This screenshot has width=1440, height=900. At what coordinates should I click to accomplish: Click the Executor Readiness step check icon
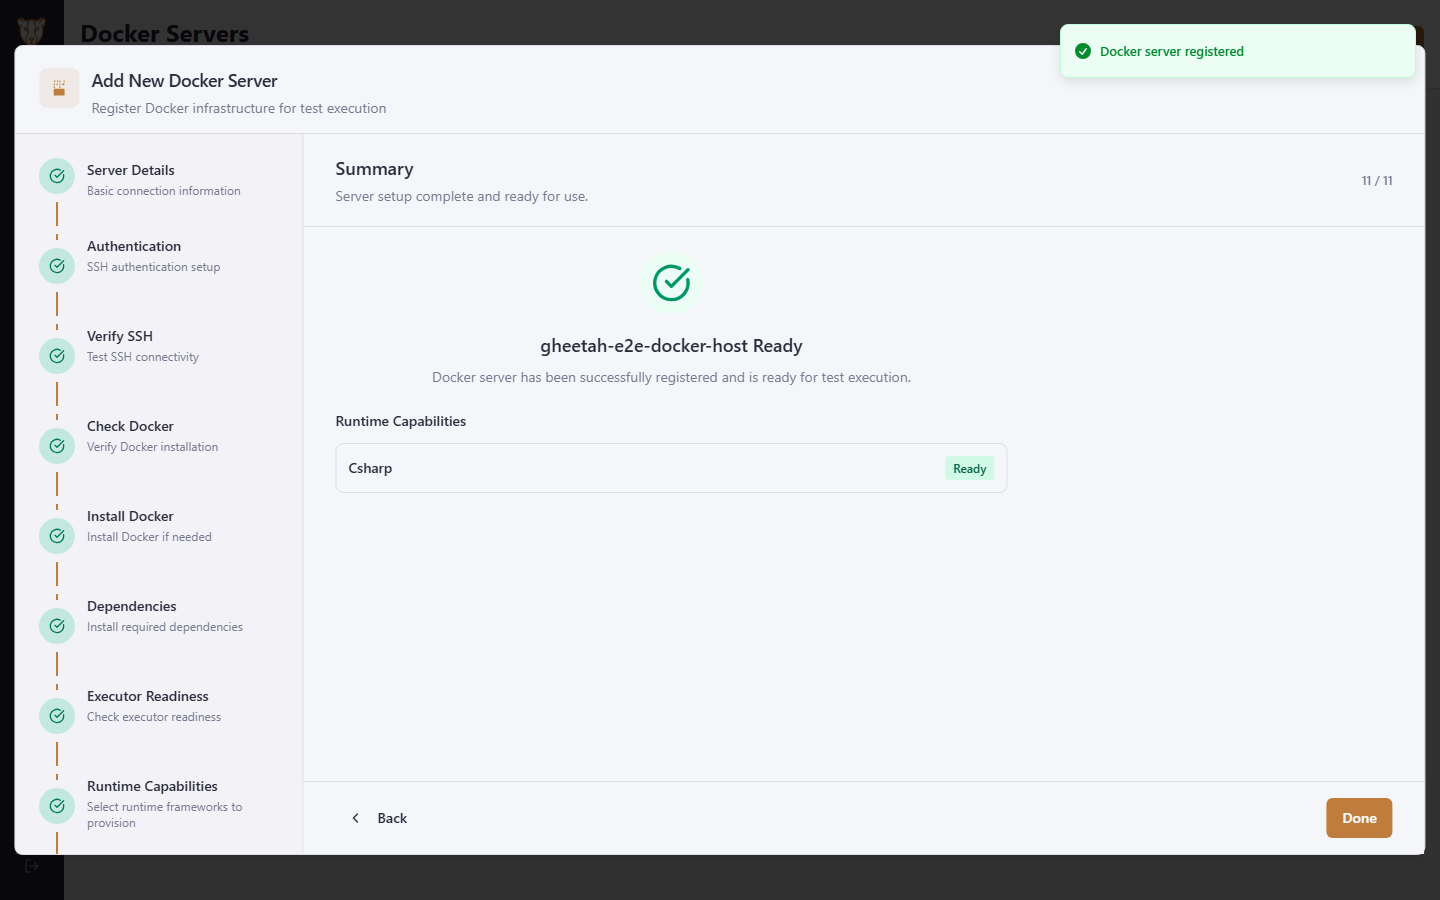57,716
